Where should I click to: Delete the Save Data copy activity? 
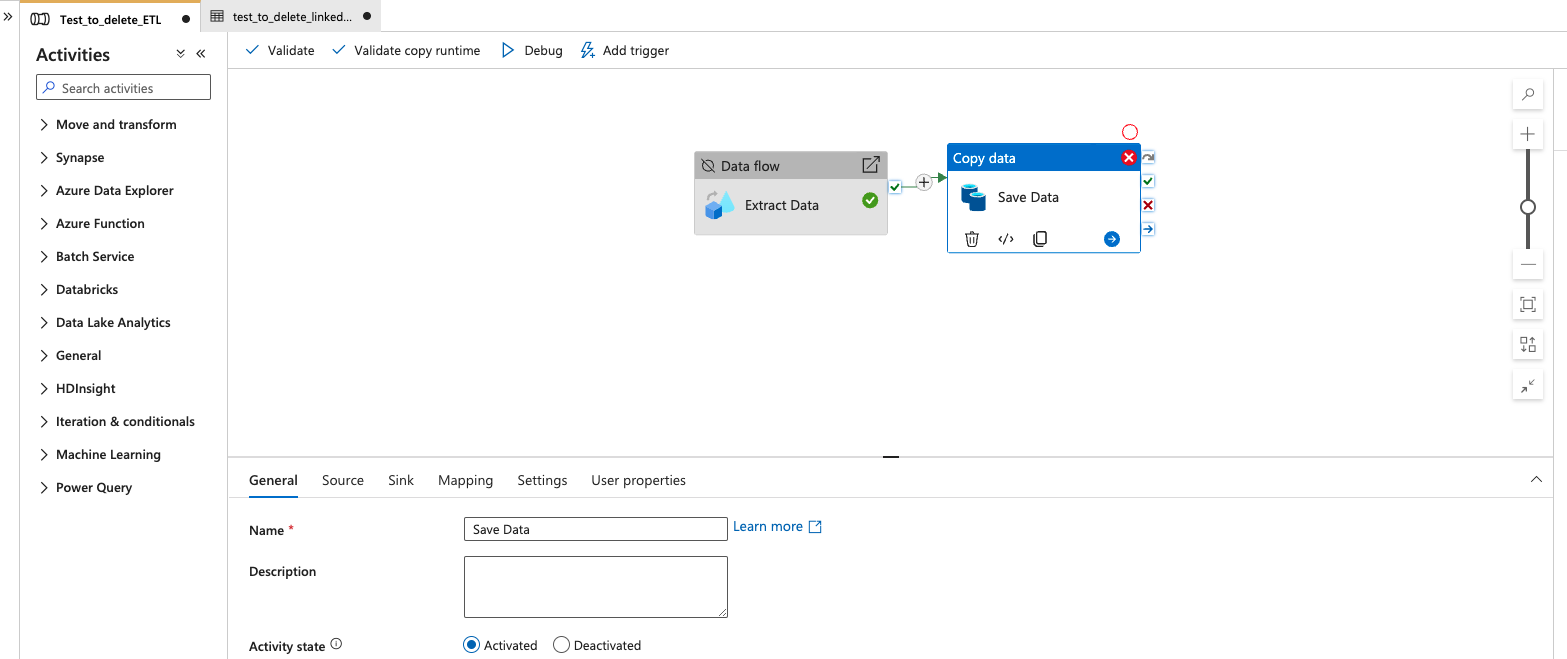click(x=972, y=239)
